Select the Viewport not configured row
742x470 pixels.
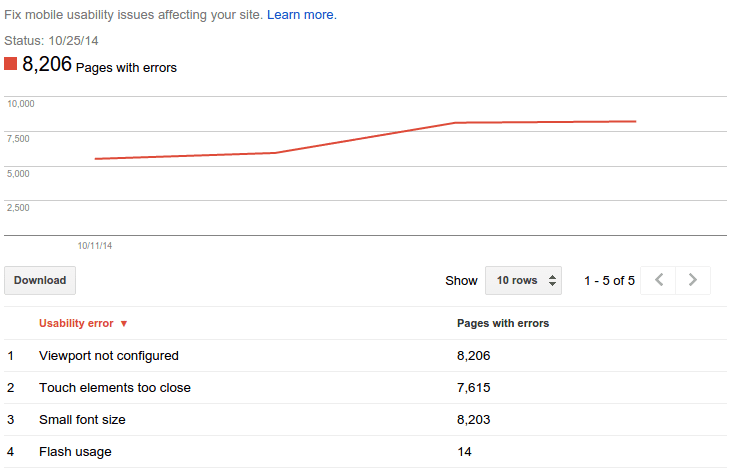pyautogui.click(x=108, y=355)
